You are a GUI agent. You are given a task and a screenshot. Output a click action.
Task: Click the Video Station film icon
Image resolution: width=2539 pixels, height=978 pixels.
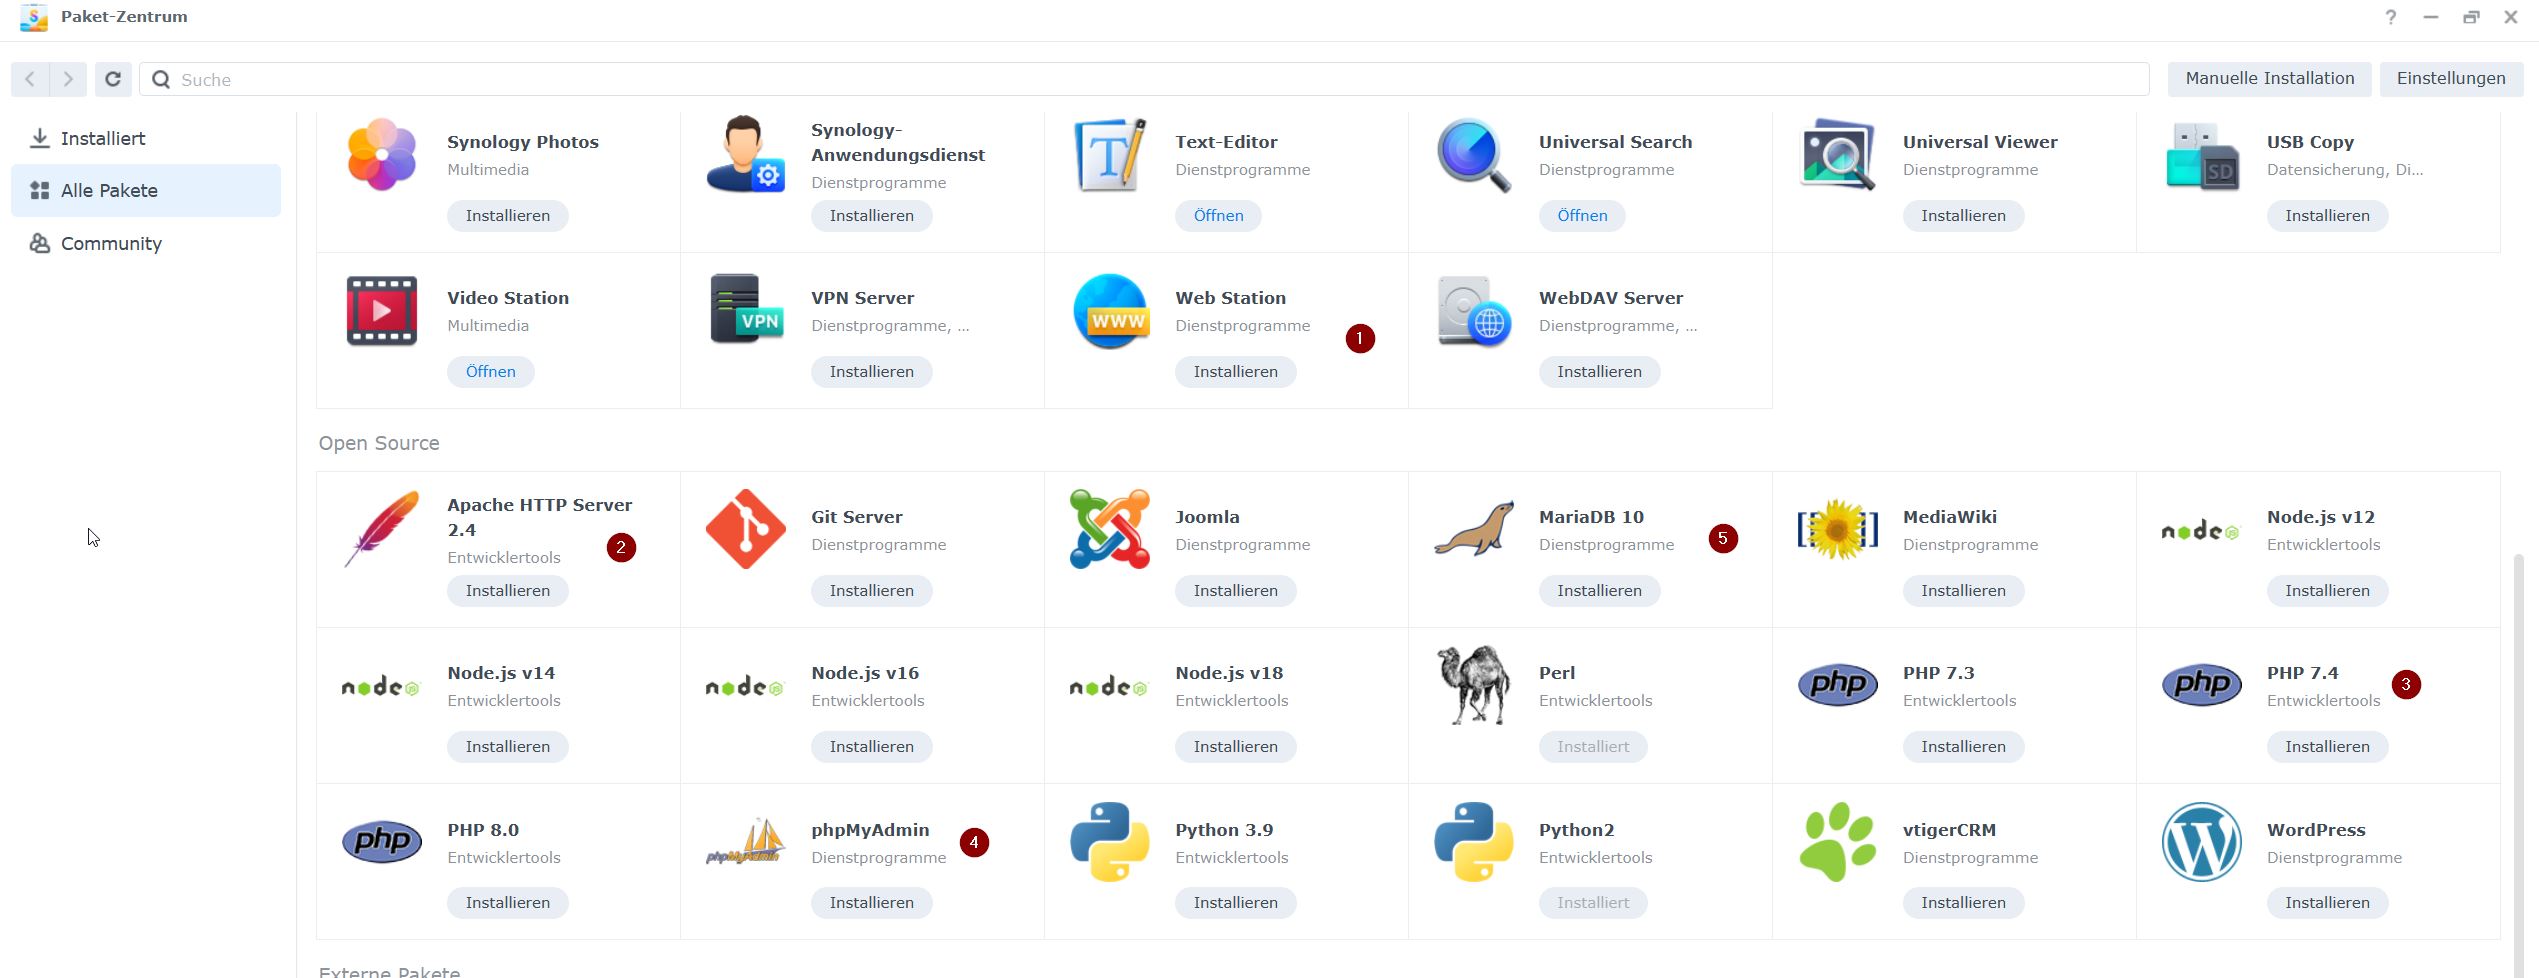tap(381, 311)
